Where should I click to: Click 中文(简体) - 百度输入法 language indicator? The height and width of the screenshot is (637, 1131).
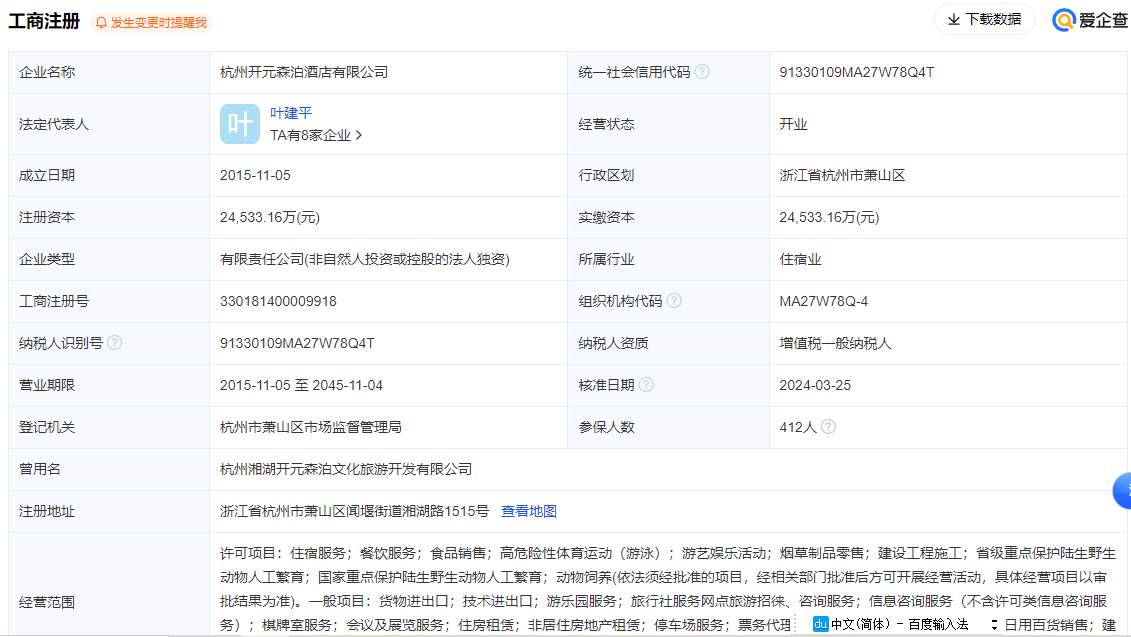[899, 624]
